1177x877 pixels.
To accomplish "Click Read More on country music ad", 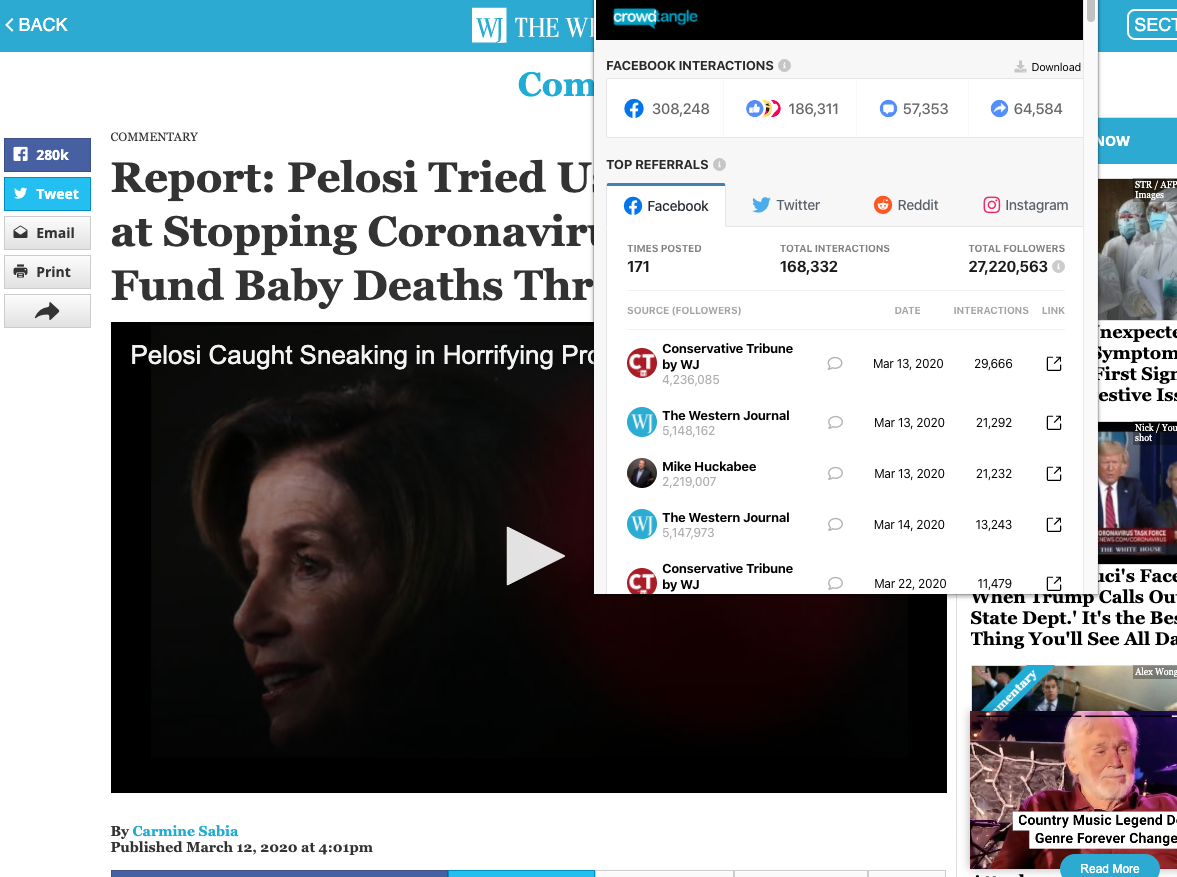I will (1109, 867).
